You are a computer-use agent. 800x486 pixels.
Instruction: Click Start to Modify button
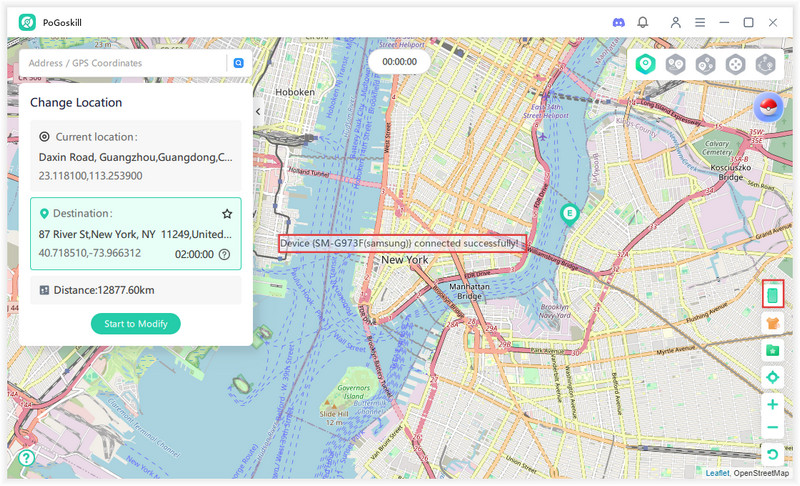(136, 323)
